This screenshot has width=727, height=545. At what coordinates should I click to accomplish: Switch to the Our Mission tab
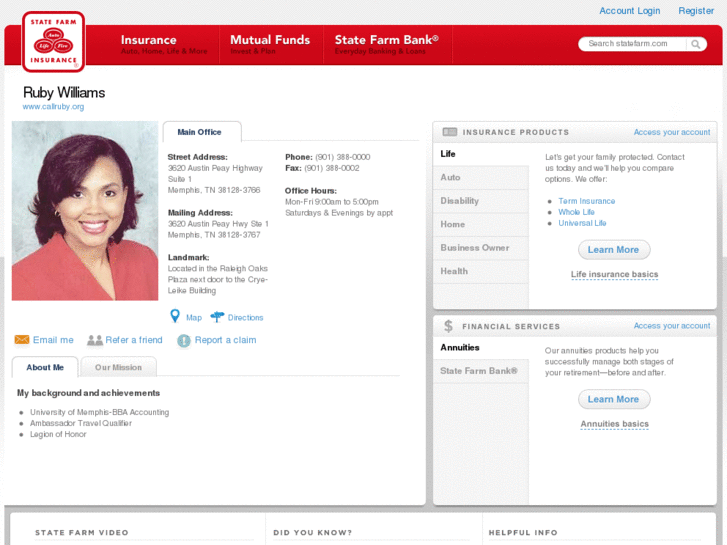(118, 367)
